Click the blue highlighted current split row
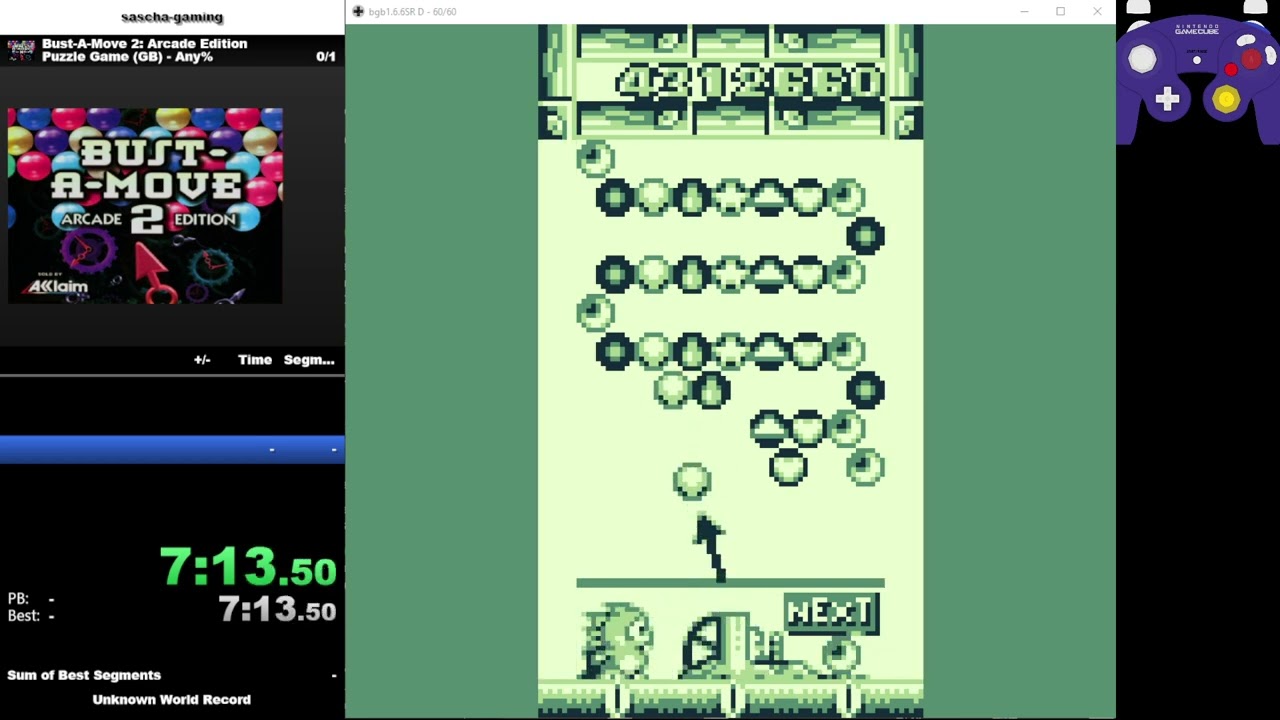Image resolution: width=1280 pixels, height=720 pixels. point(172,450)
